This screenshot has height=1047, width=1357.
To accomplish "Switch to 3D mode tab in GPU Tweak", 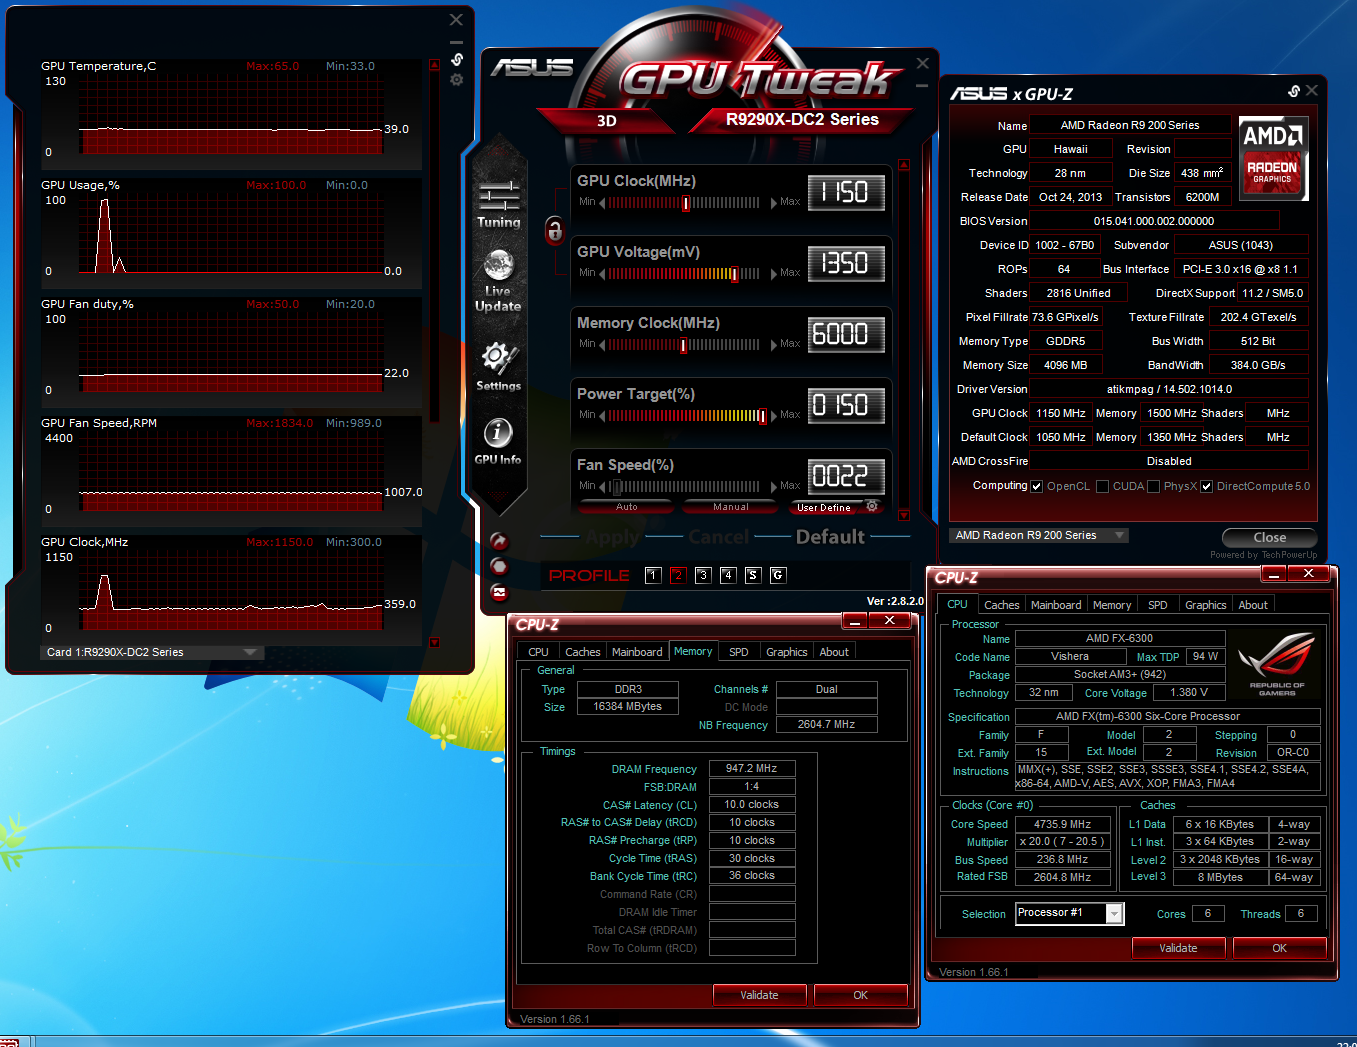I will coord(607,121).
